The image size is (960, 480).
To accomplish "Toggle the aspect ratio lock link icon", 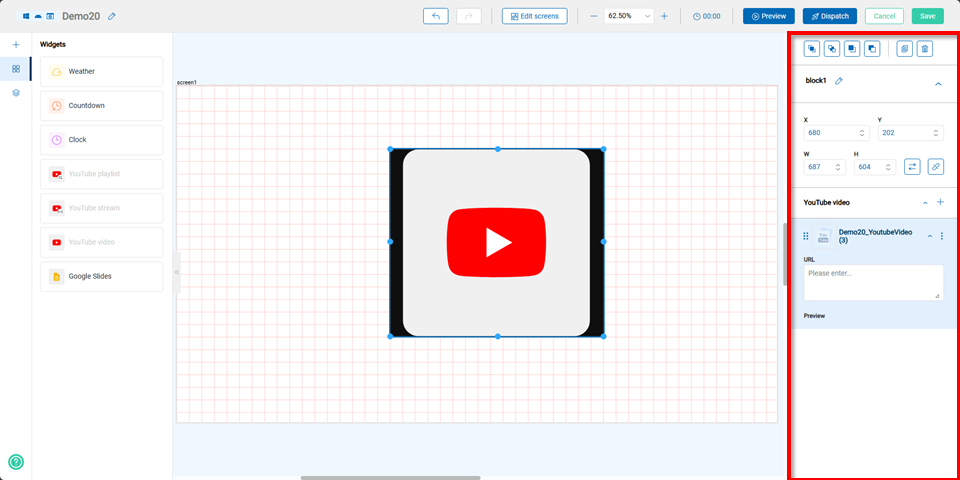I will click(935, 167).
